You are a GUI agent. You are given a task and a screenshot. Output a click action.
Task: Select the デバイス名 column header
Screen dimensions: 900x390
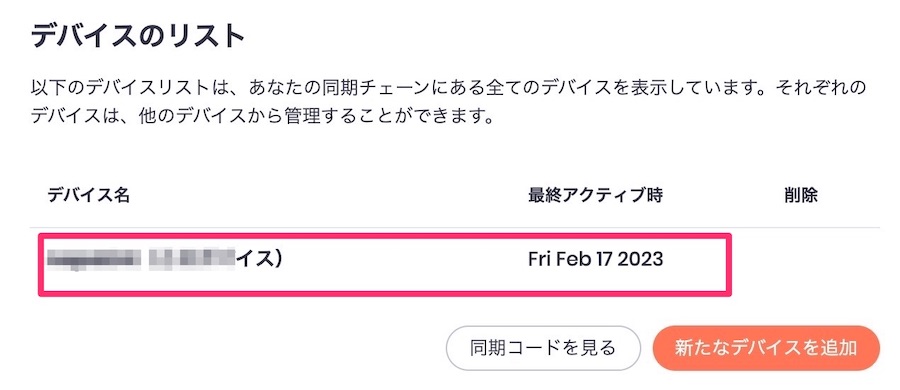[x=88, y=196]
